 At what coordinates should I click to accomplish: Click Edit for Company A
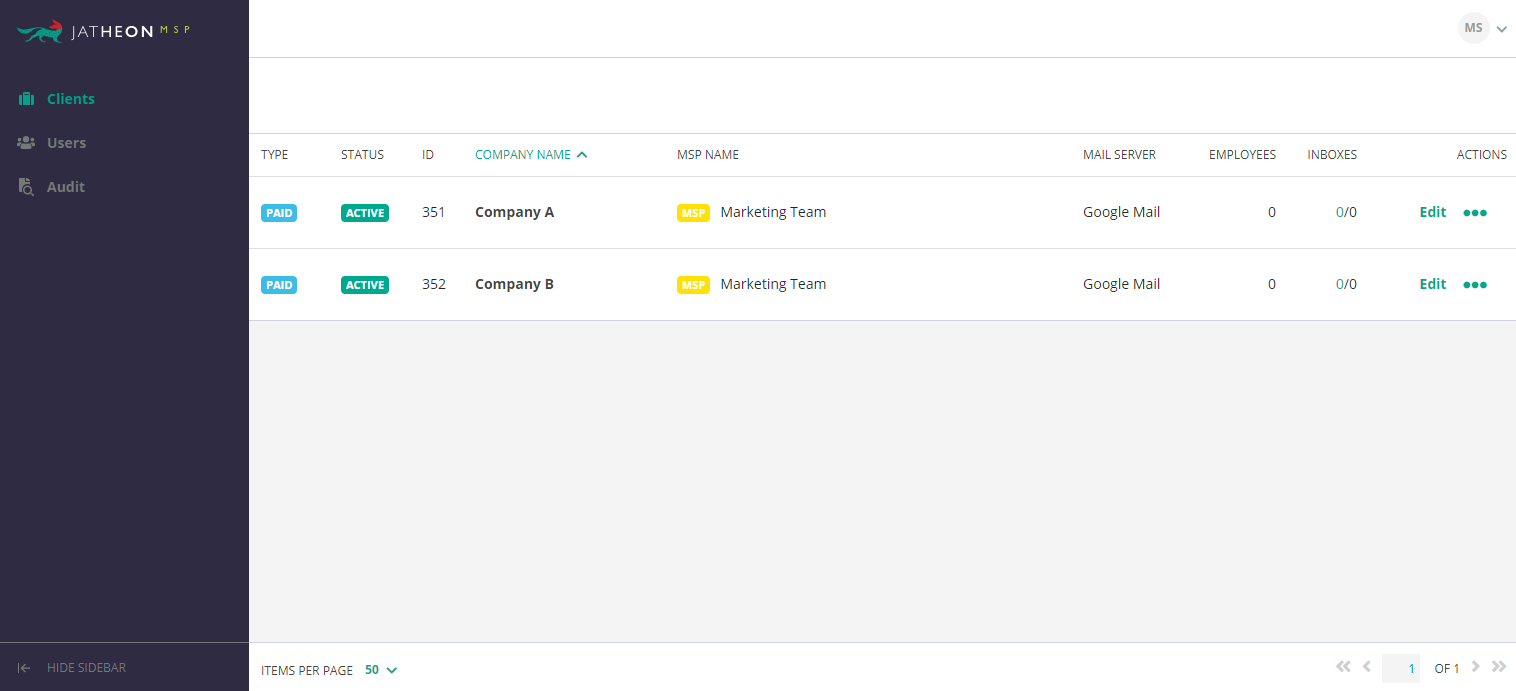1433,212
